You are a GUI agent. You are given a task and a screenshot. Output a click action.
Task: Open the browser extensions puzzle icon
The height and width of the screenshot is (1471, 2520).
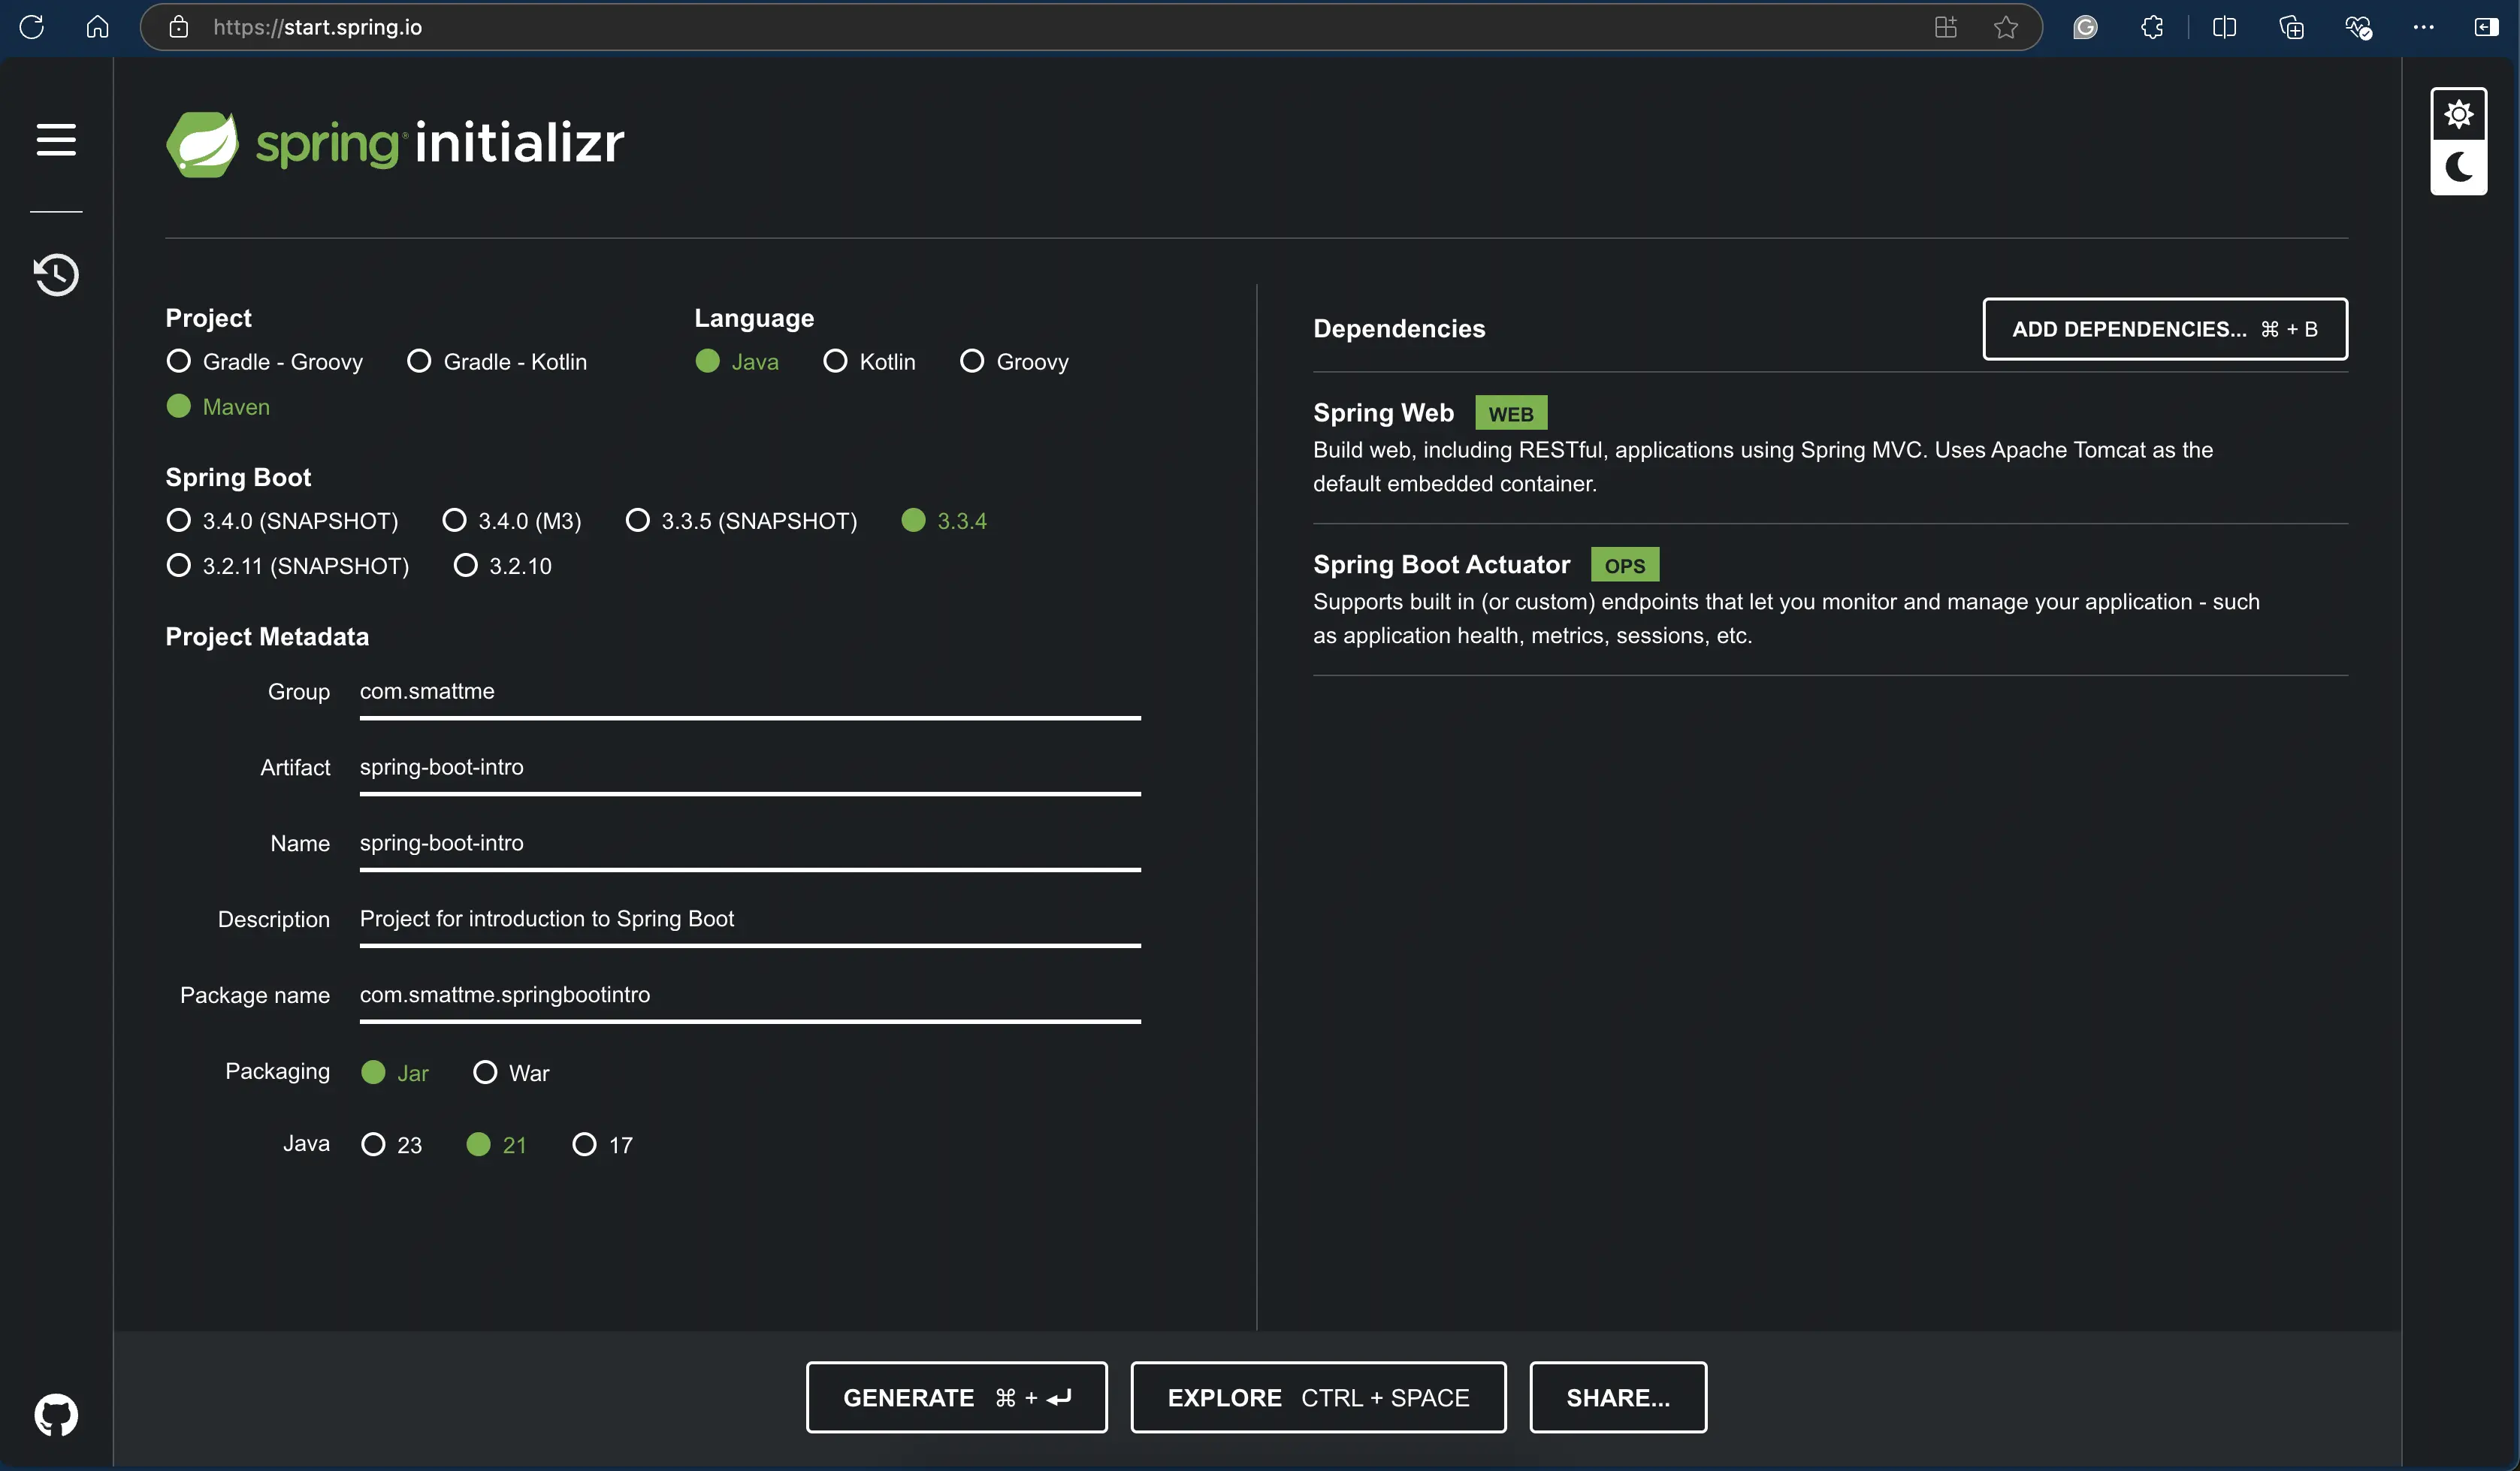[x=2152, y=27]
